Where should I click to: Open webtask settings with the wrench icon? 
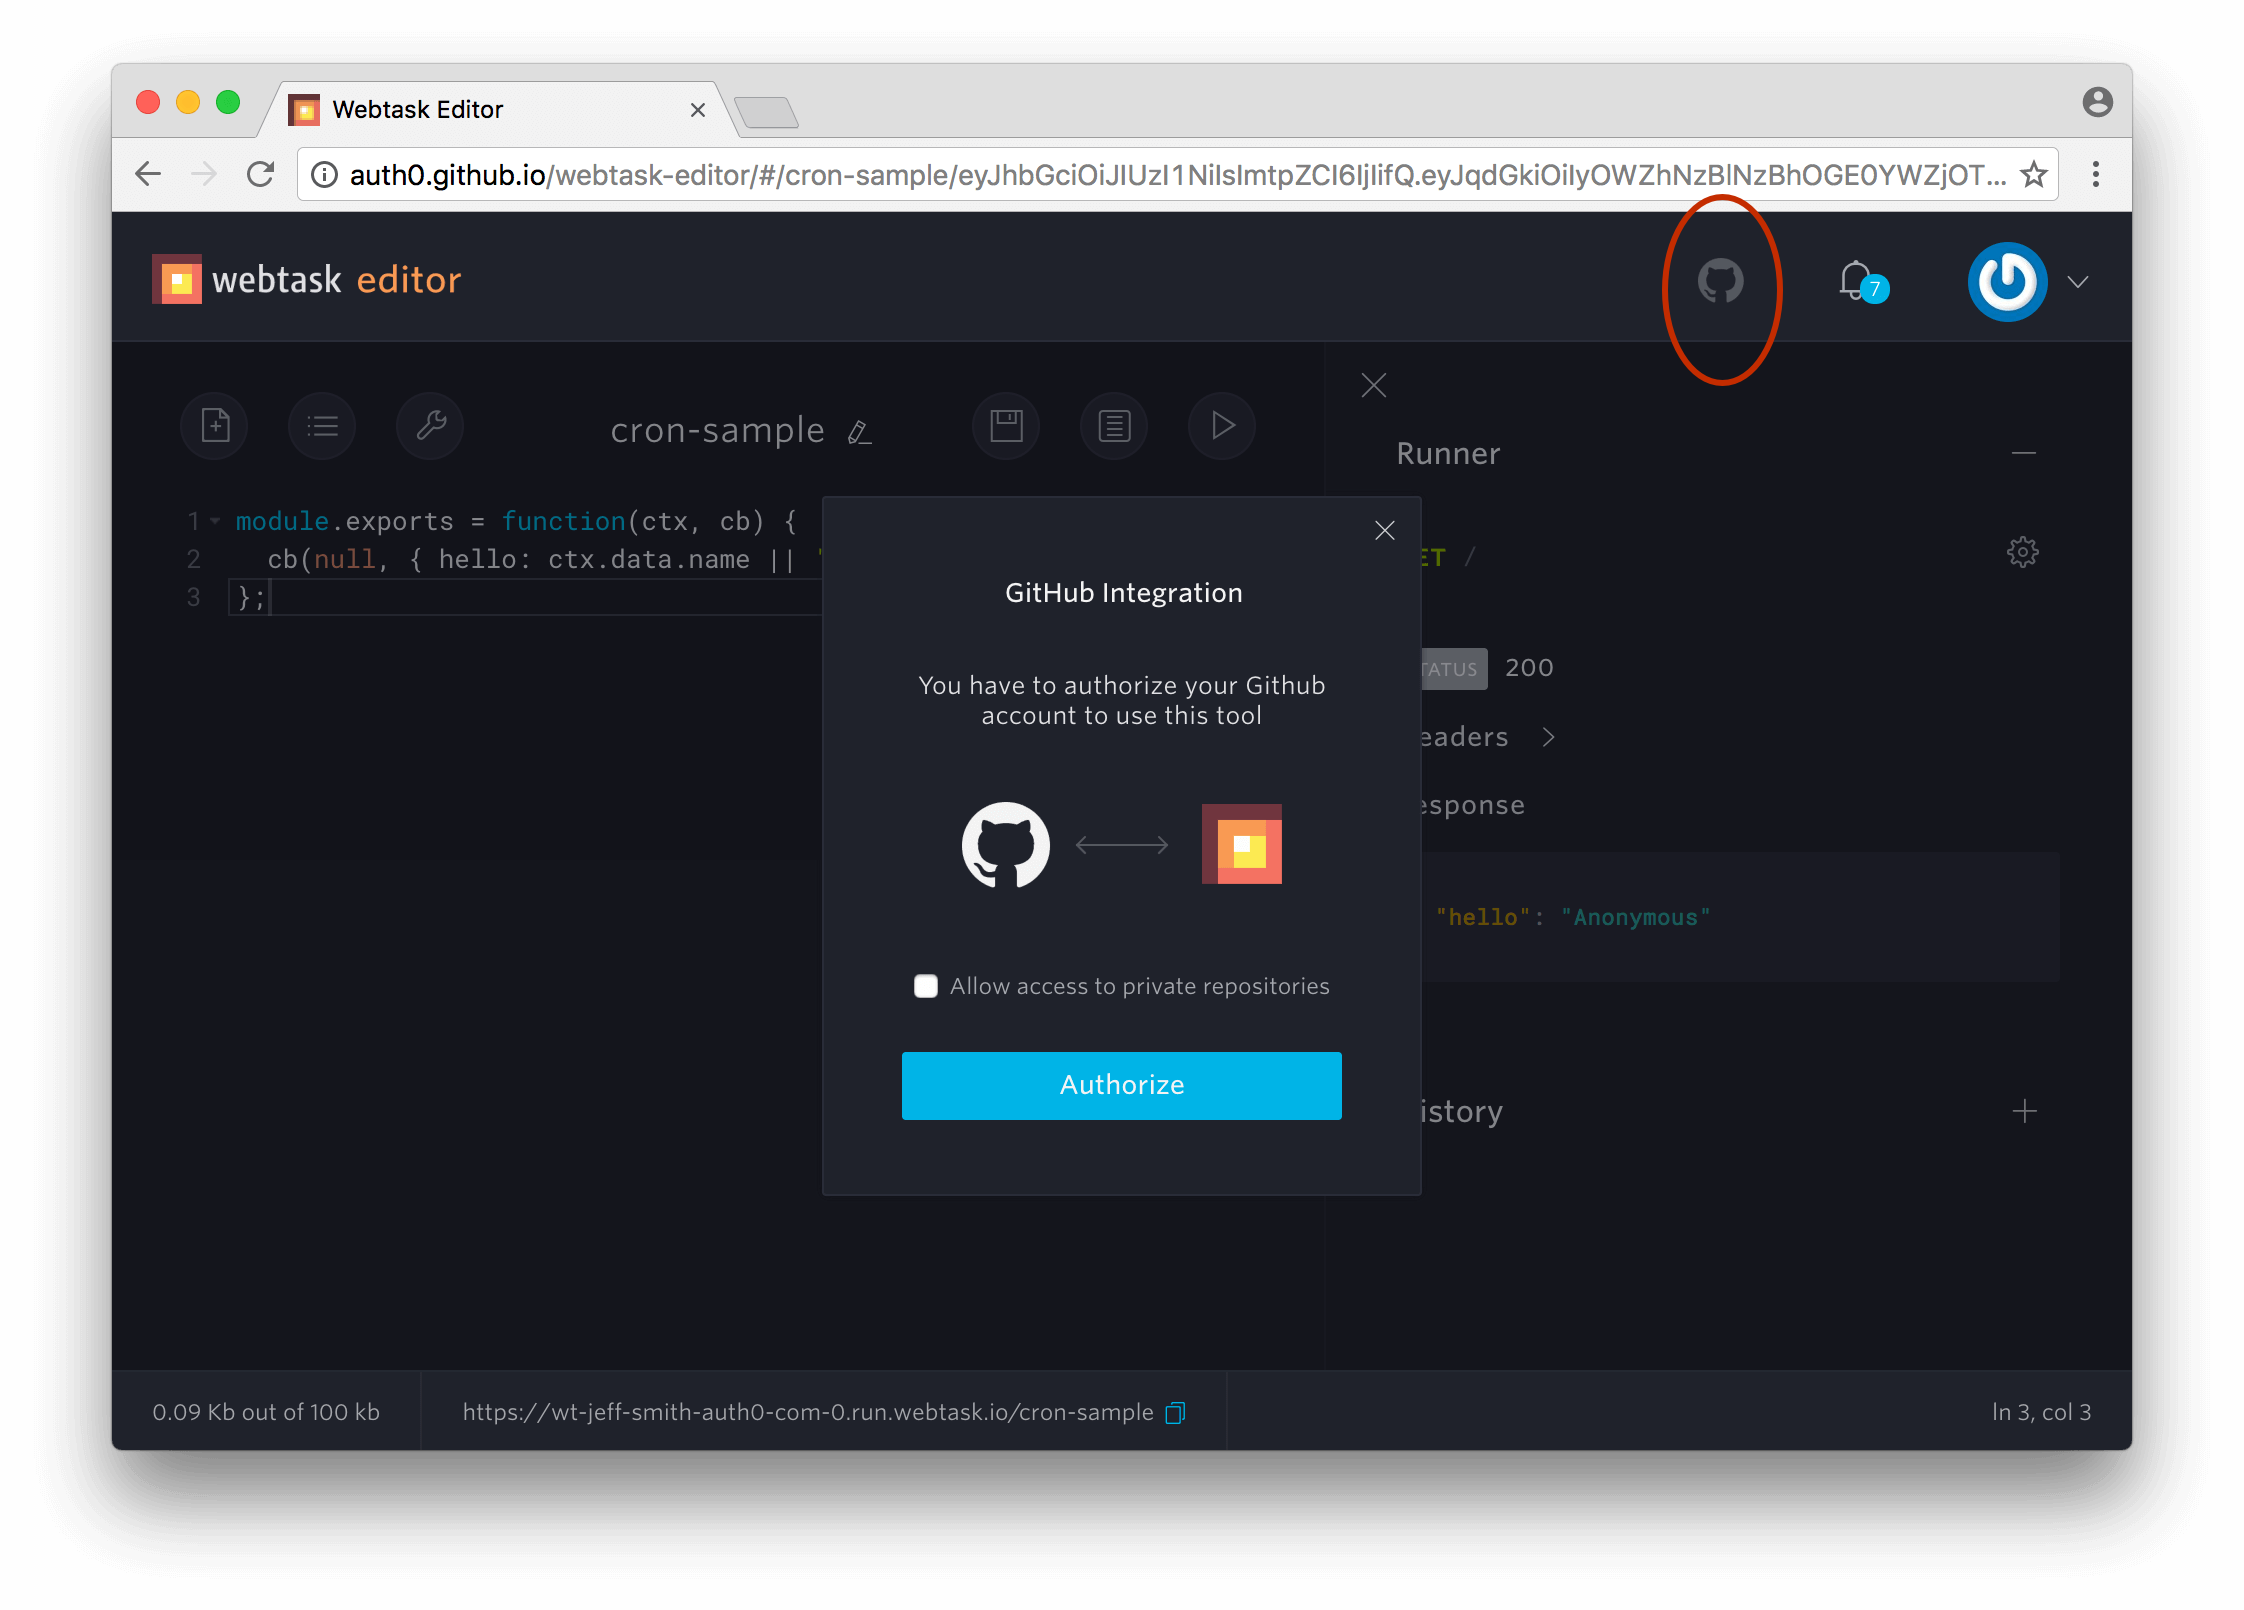pos(430,426)
